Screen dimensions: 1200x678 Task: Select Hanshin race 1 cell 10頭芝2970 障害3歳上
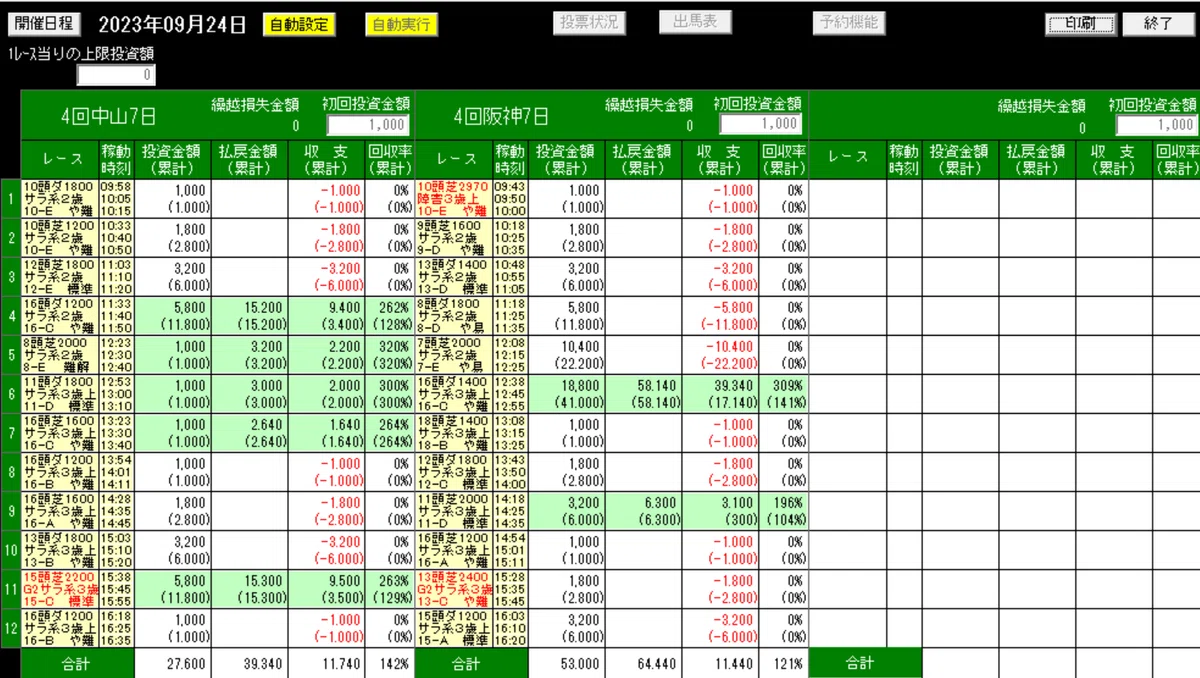(x=454, y=199)
